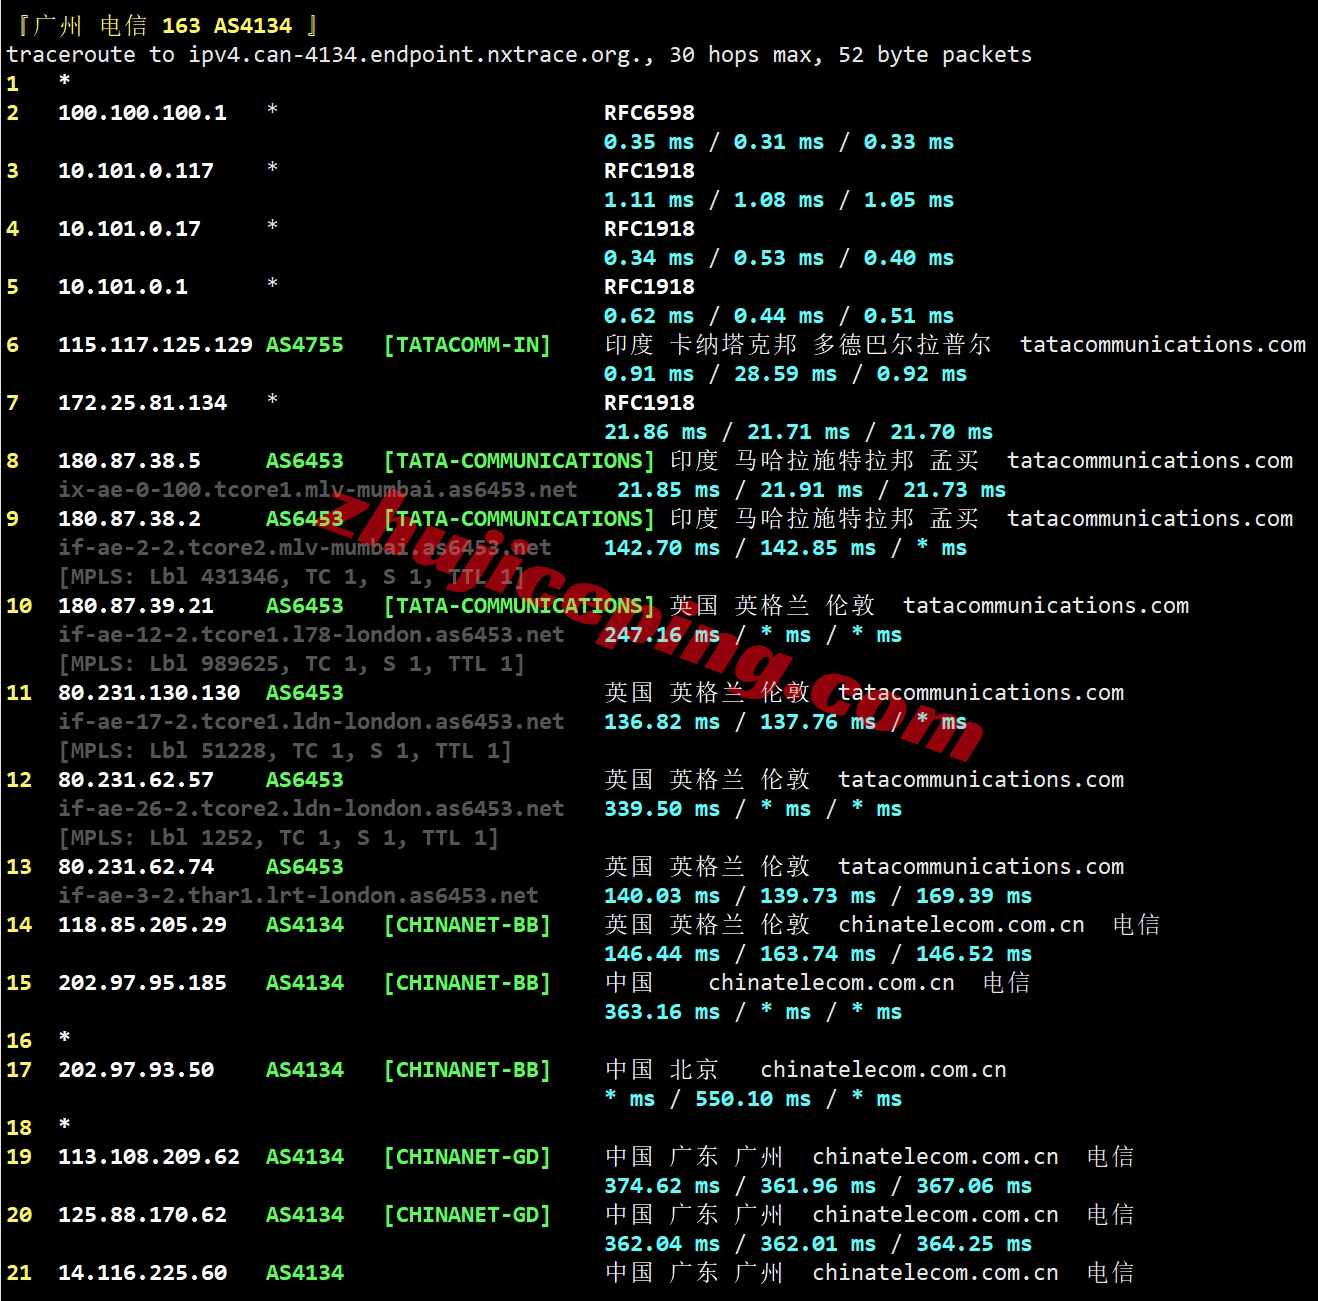Select IP 80.231.62.57 on hop 12
Viewport: 1318px width, 1301px height.
point(136,780)
